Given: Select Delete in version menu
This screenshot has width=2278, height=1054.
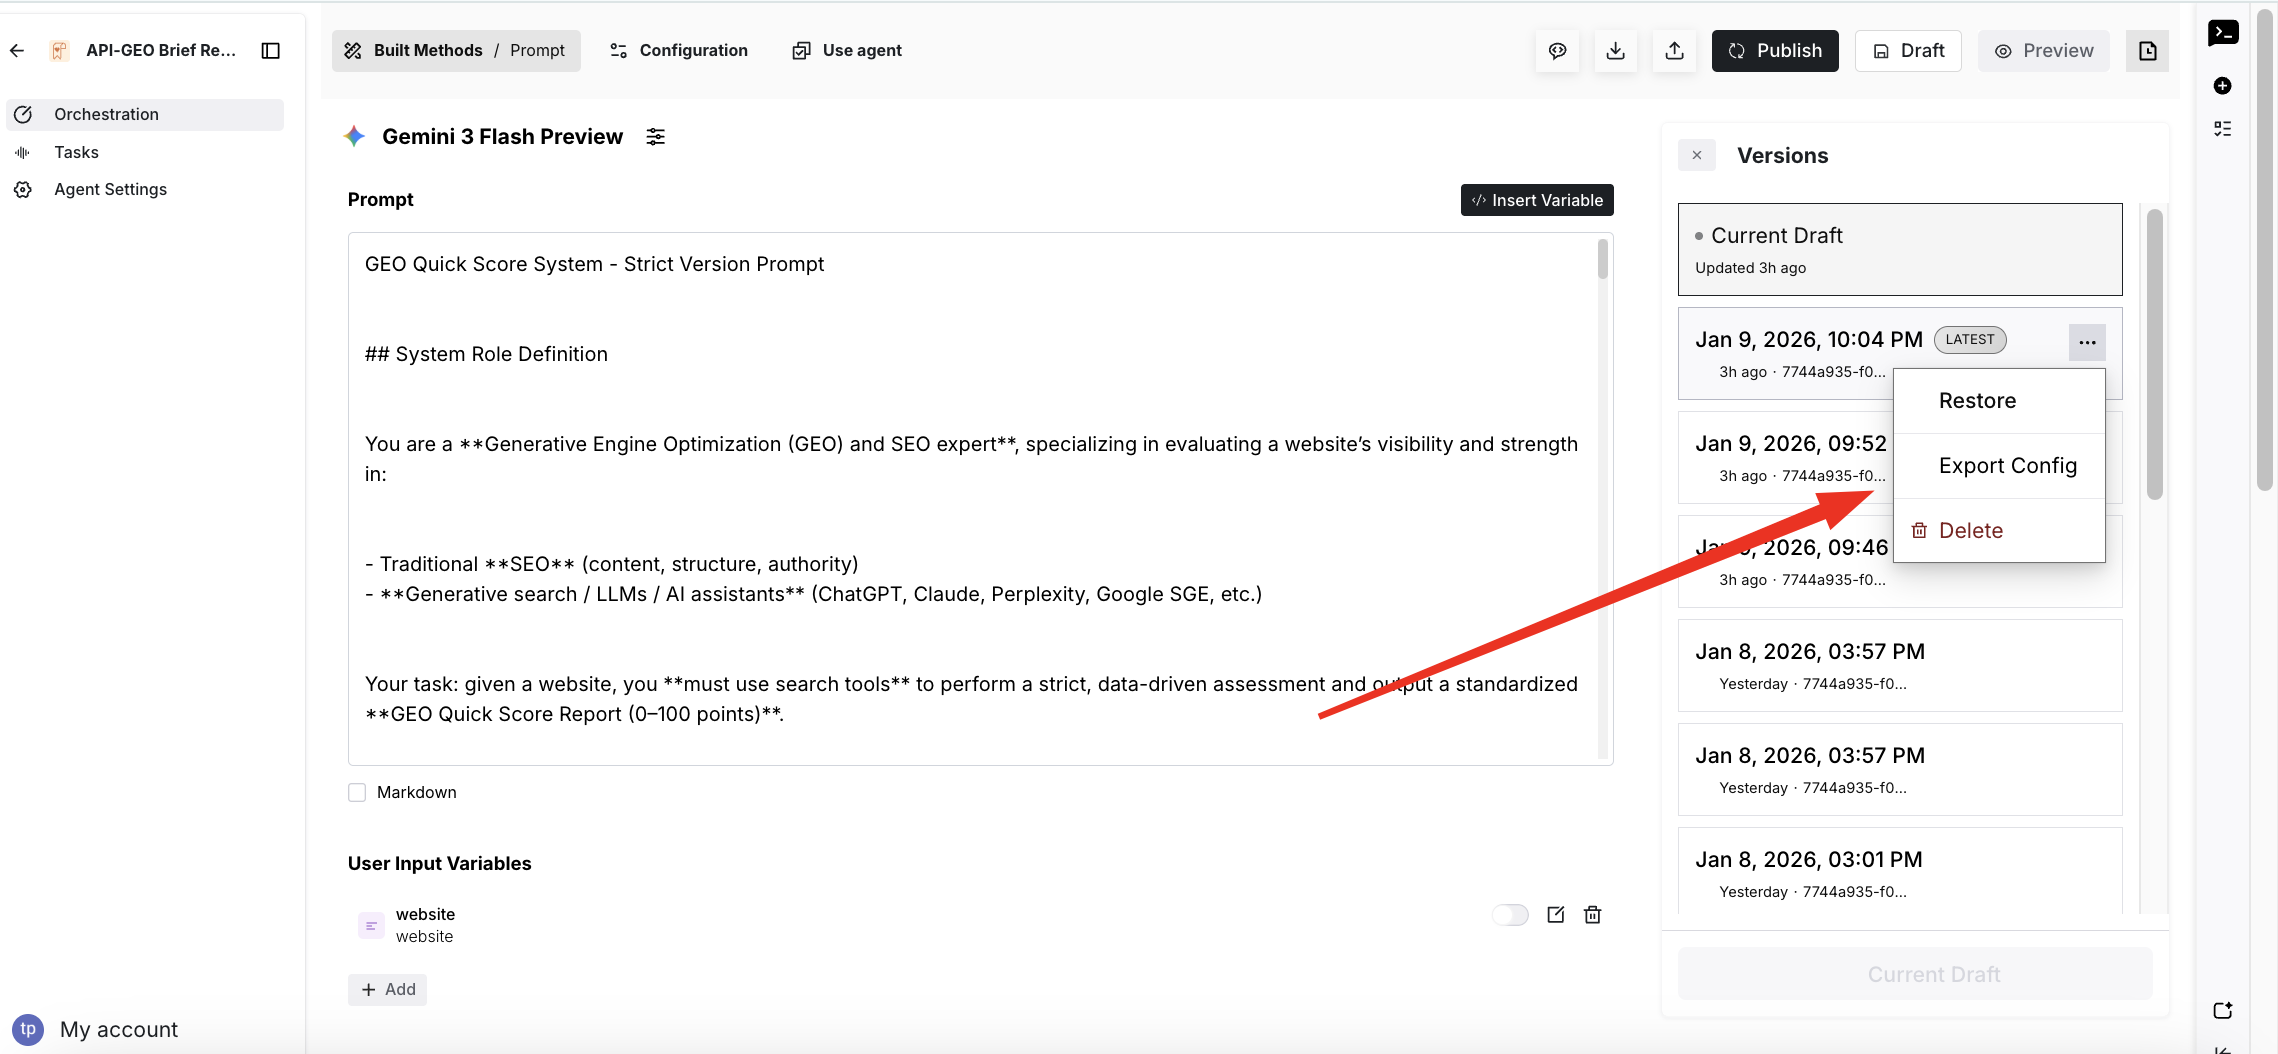Looking at the screenshot, I should [x=1970, y=531].
